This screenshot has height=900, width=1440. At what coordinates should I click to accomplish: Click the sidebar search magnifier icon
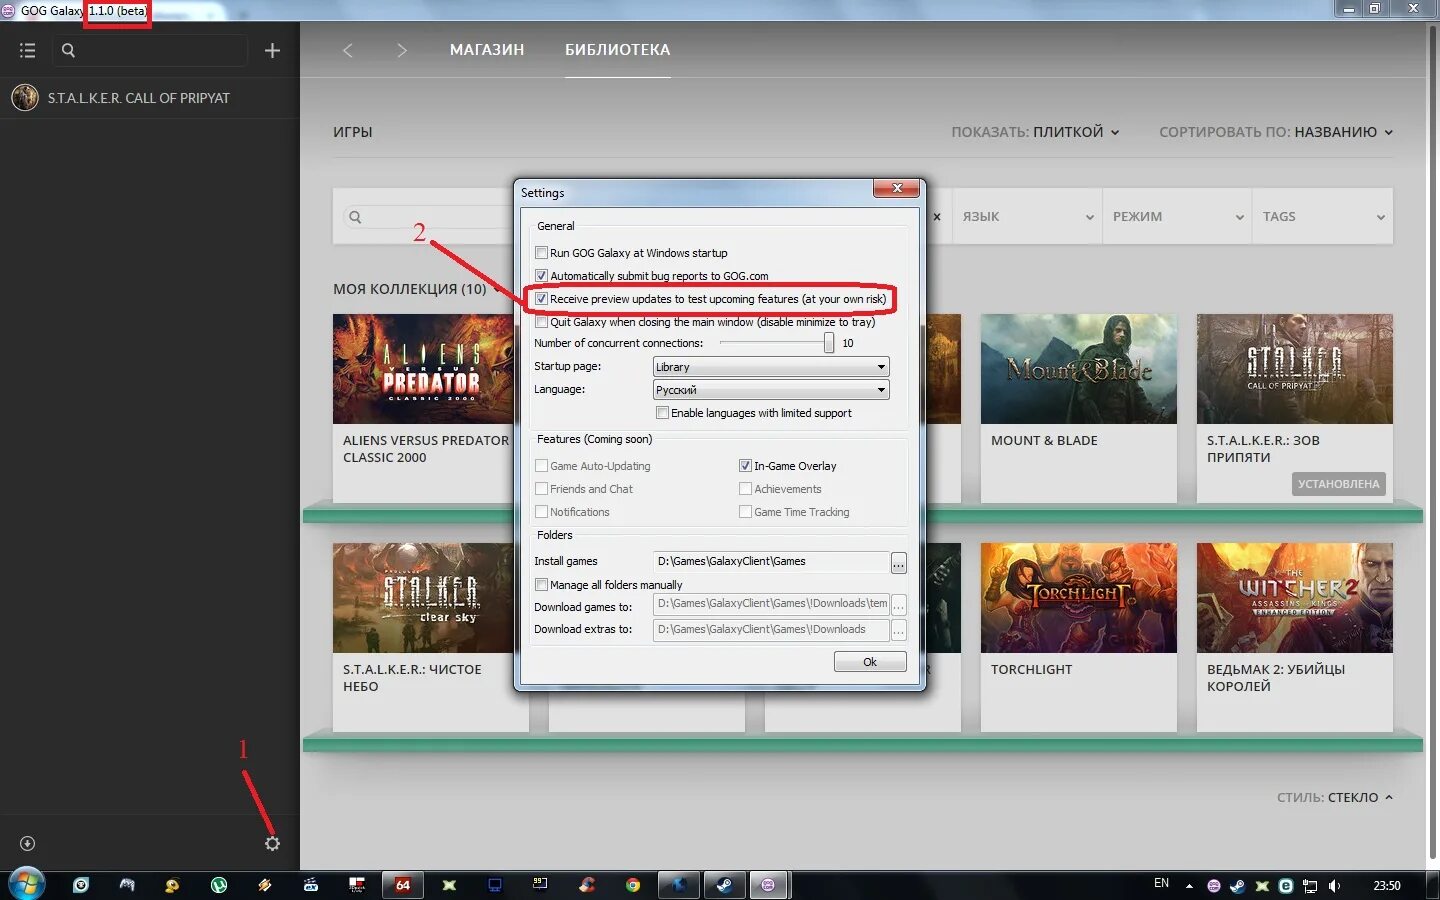coord(68,50)
